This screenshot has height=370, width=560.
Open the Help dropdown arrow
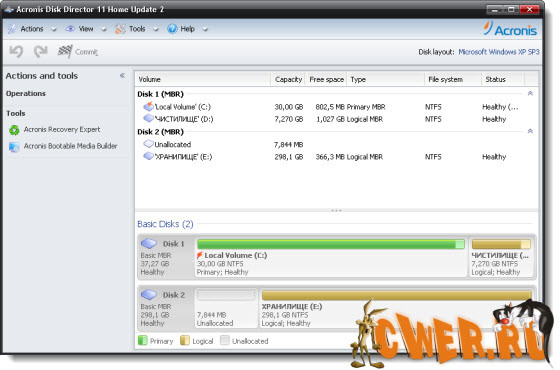click(205, 30)
